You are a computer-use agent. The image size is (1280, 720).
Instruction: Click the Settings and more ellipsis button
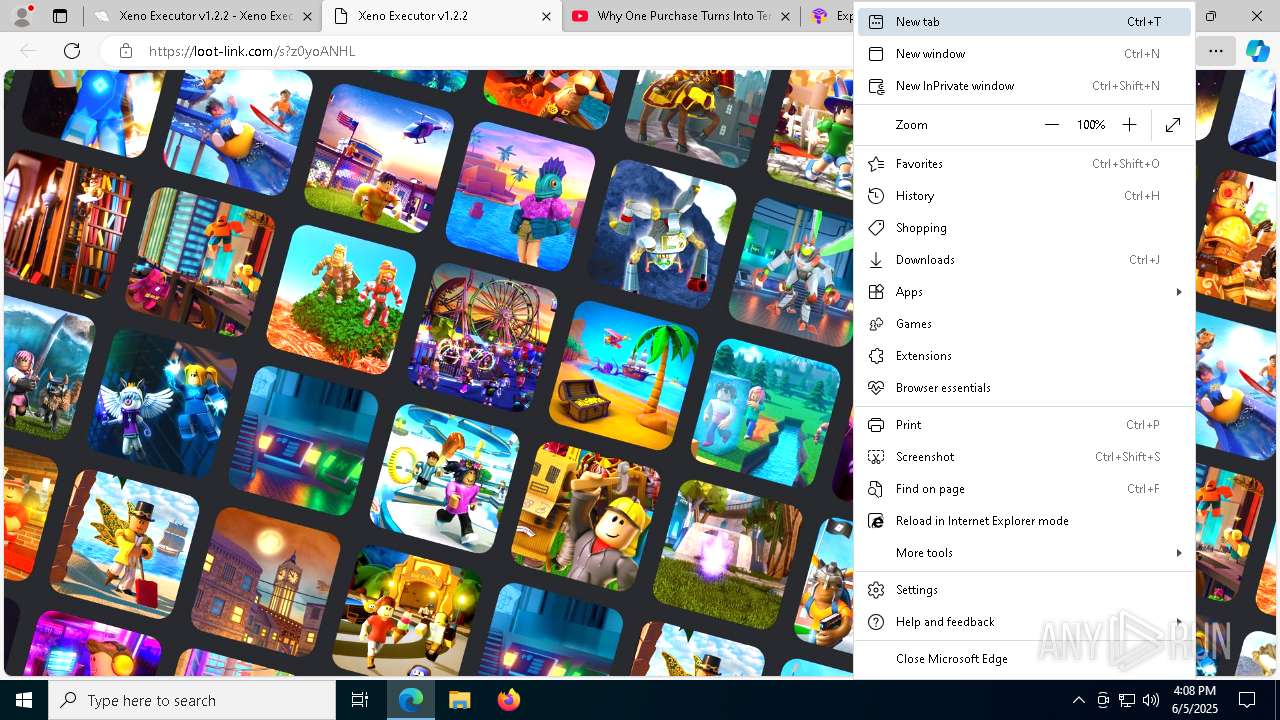tap(1215, 51)
